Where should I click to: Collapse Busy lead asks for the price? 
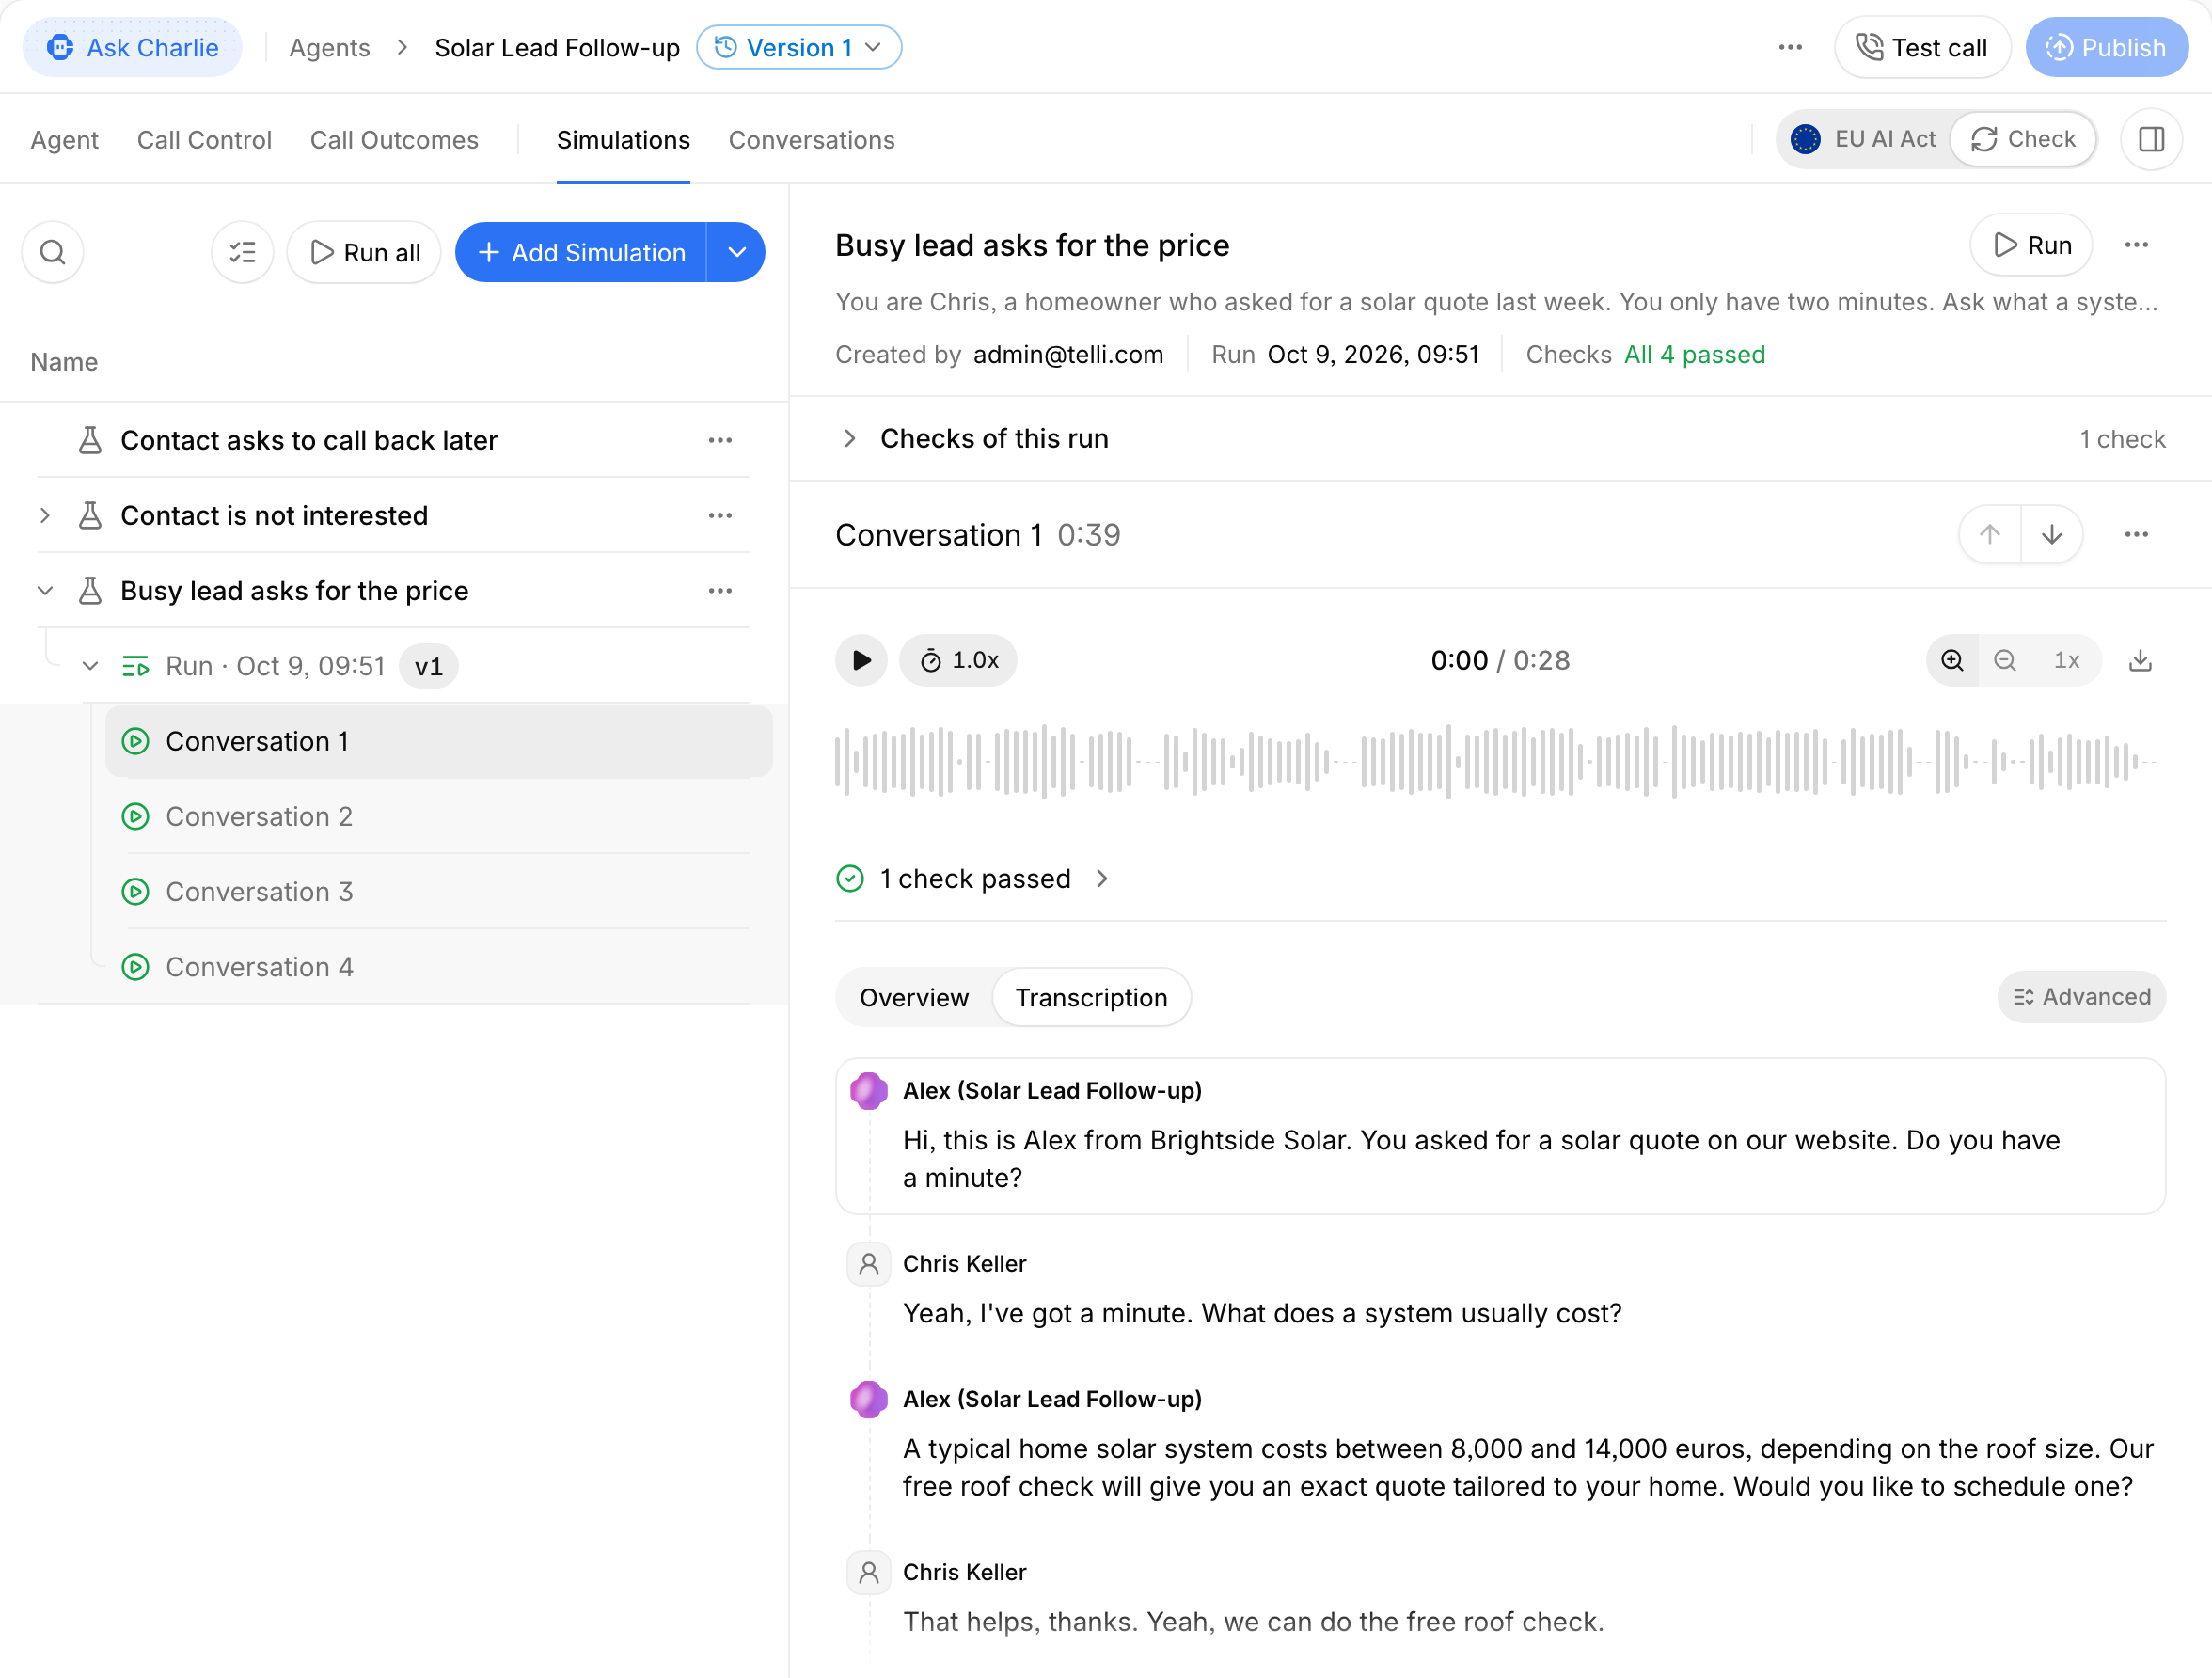coord(45,590)
